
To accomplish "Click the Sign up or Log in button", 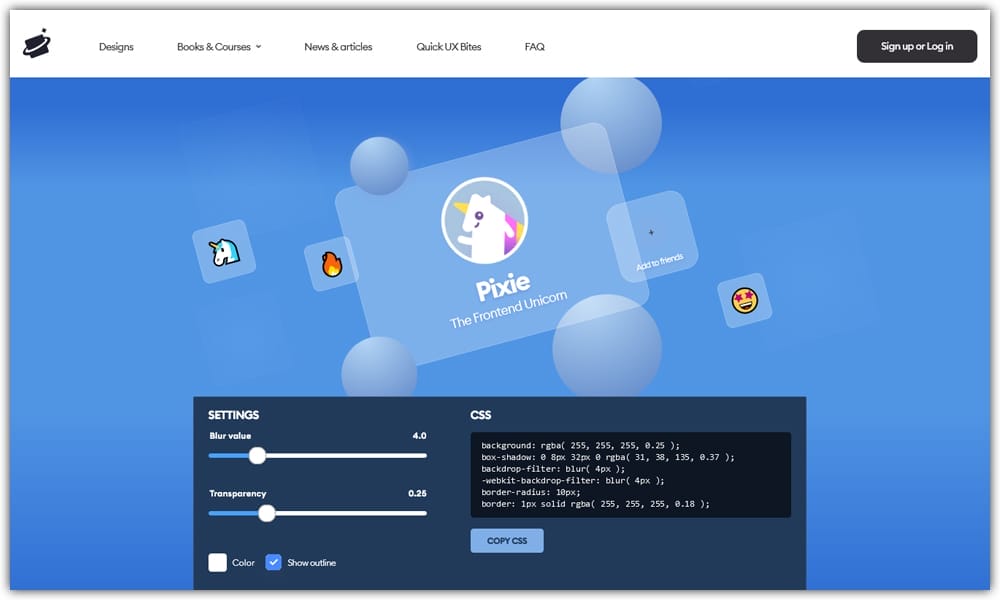I will point(916,45).
